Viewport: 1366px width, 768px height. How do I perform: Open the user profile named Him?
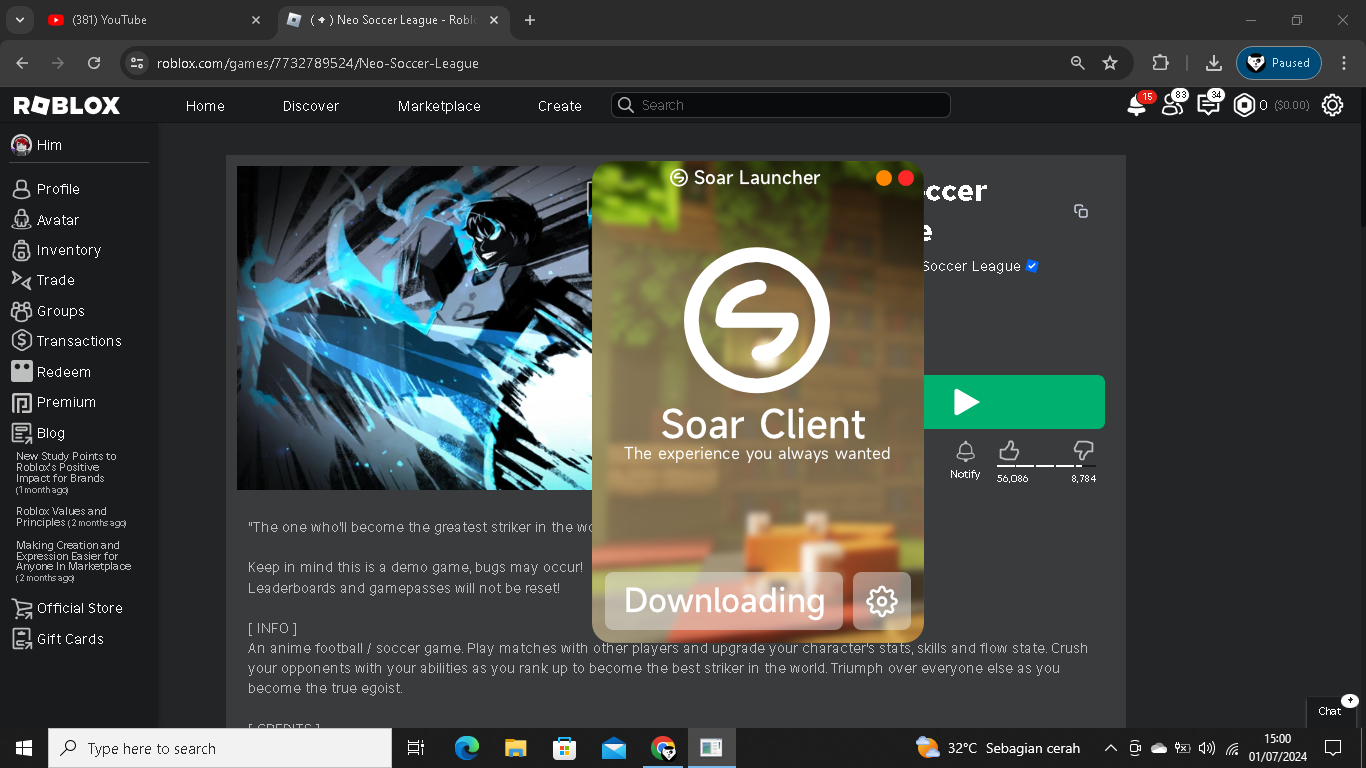point(37,145)
